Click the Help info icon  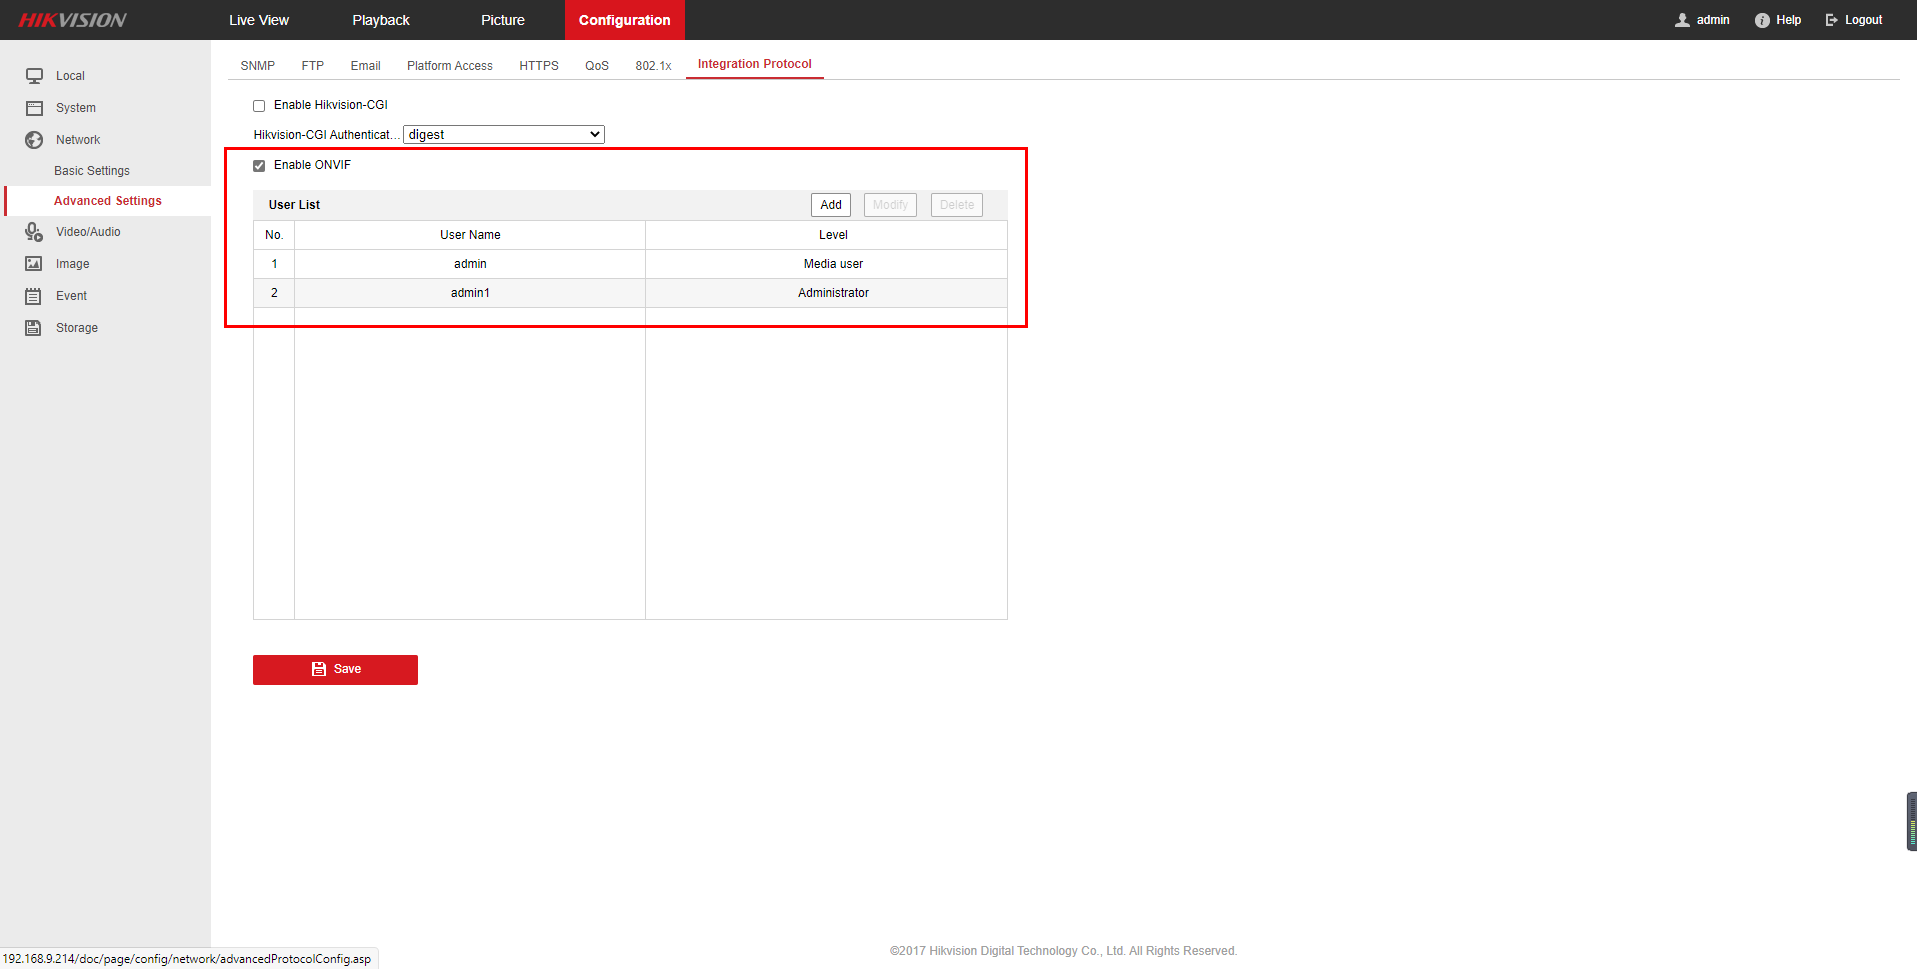tap(1762, 20)
